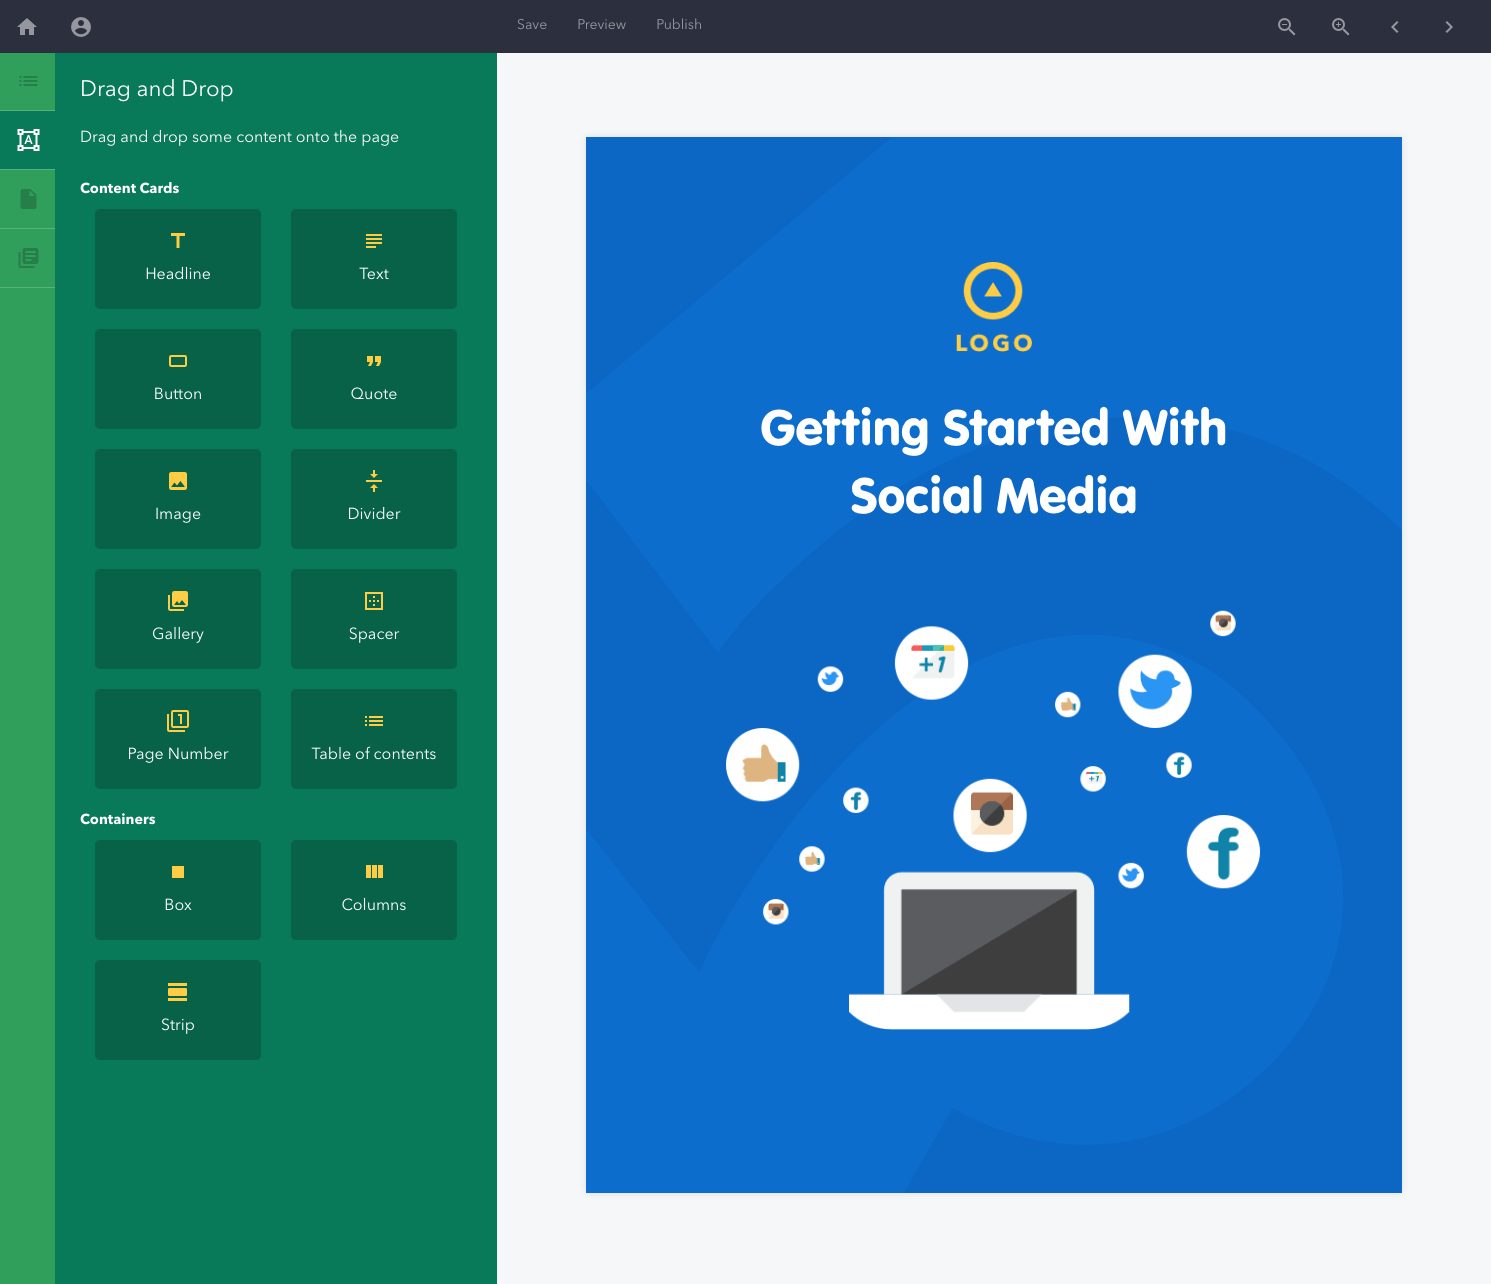This screenshot has height=1284, width=1491.
Task: Select the Page Number content card
Action: (177, 739)
